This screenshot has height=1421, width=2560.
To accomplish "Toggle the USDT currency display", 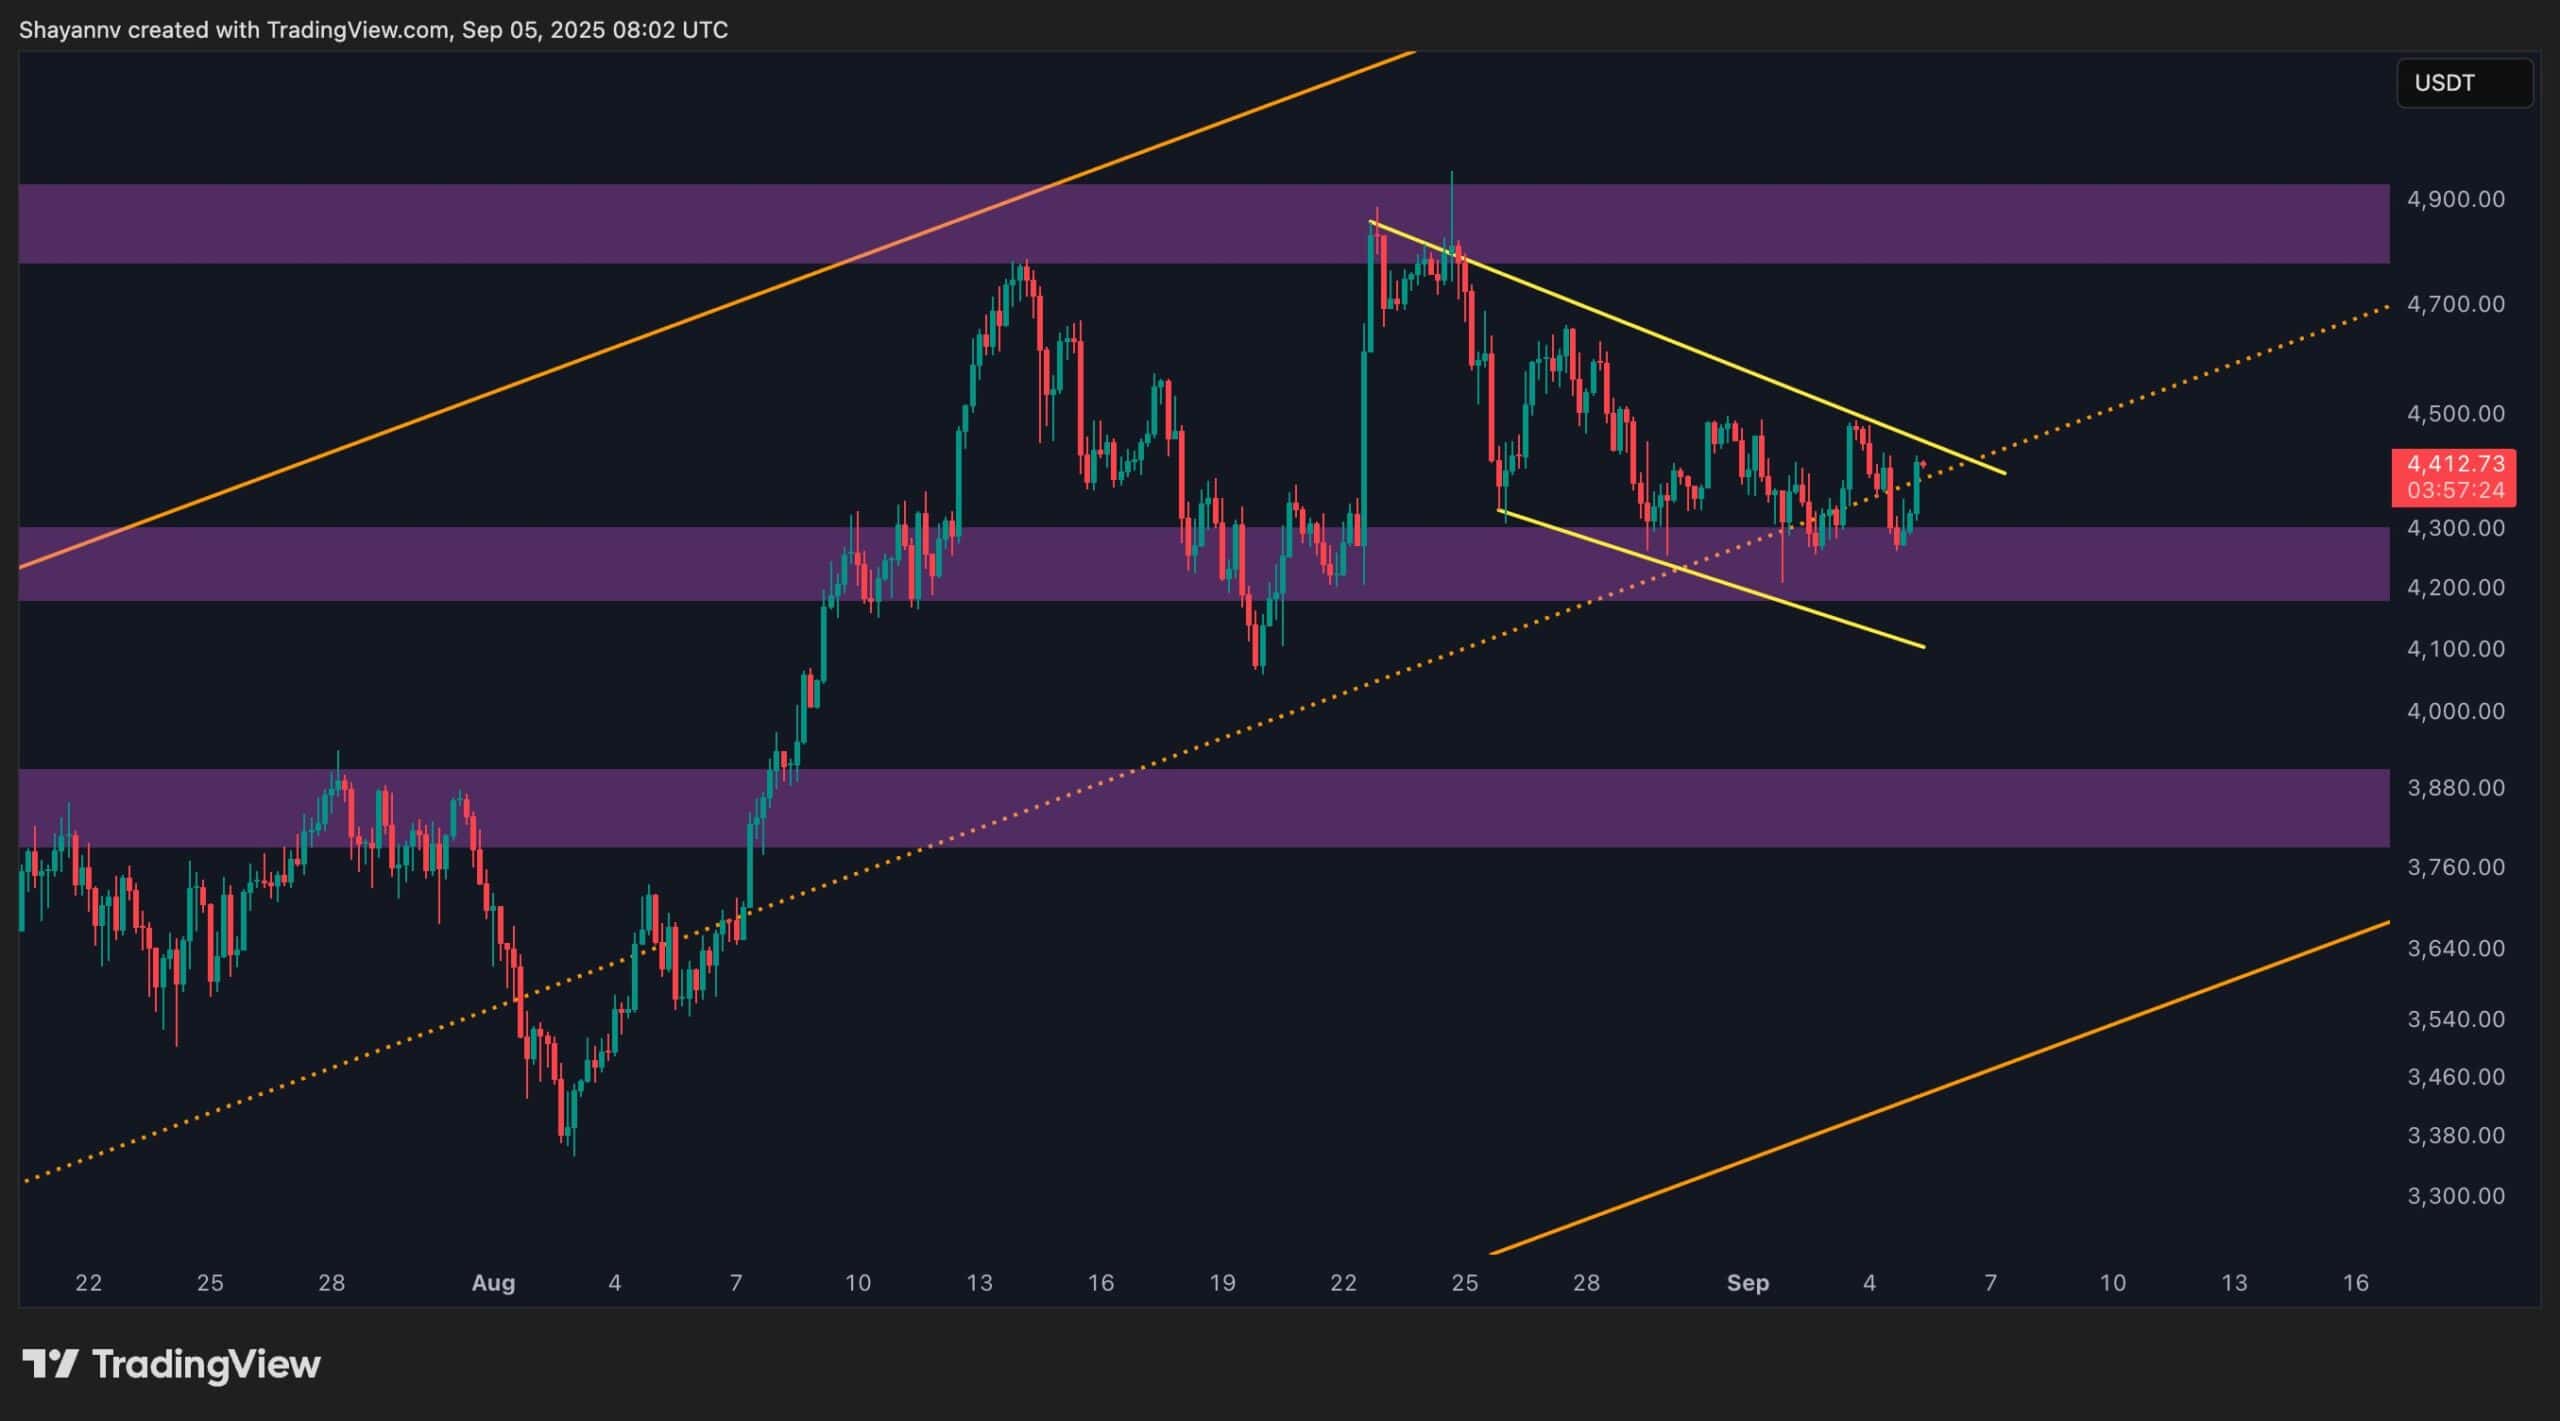I will click(x=2464, y=83).
